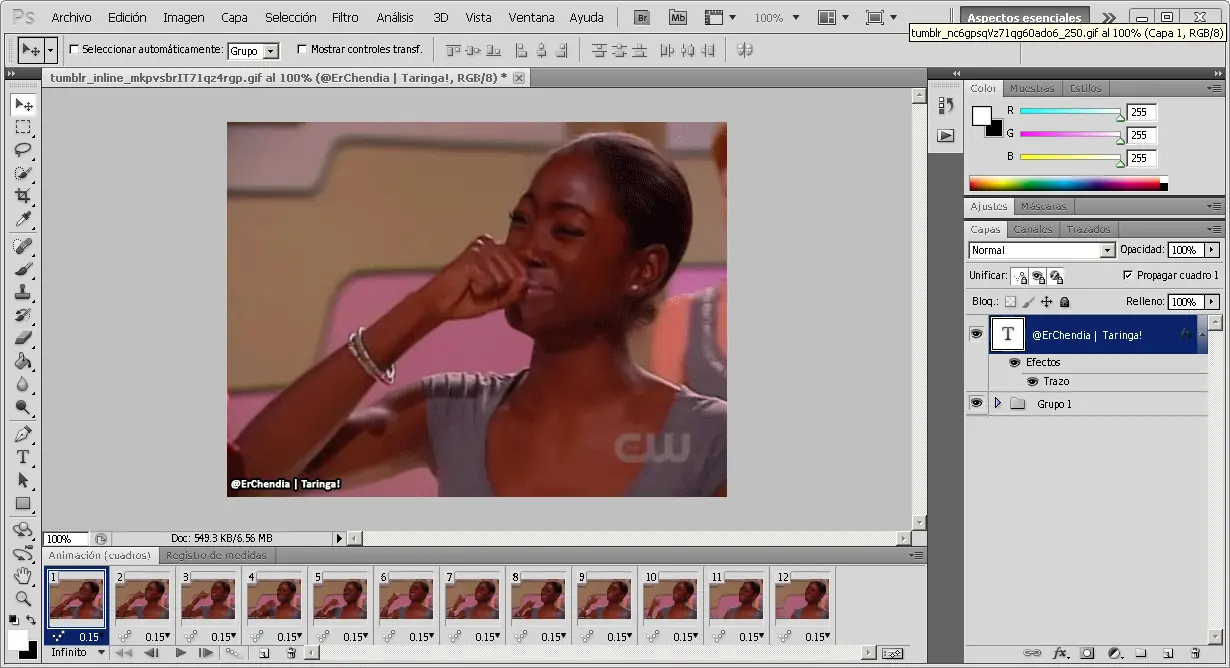Go to the previous animation frame

[152, 653]
